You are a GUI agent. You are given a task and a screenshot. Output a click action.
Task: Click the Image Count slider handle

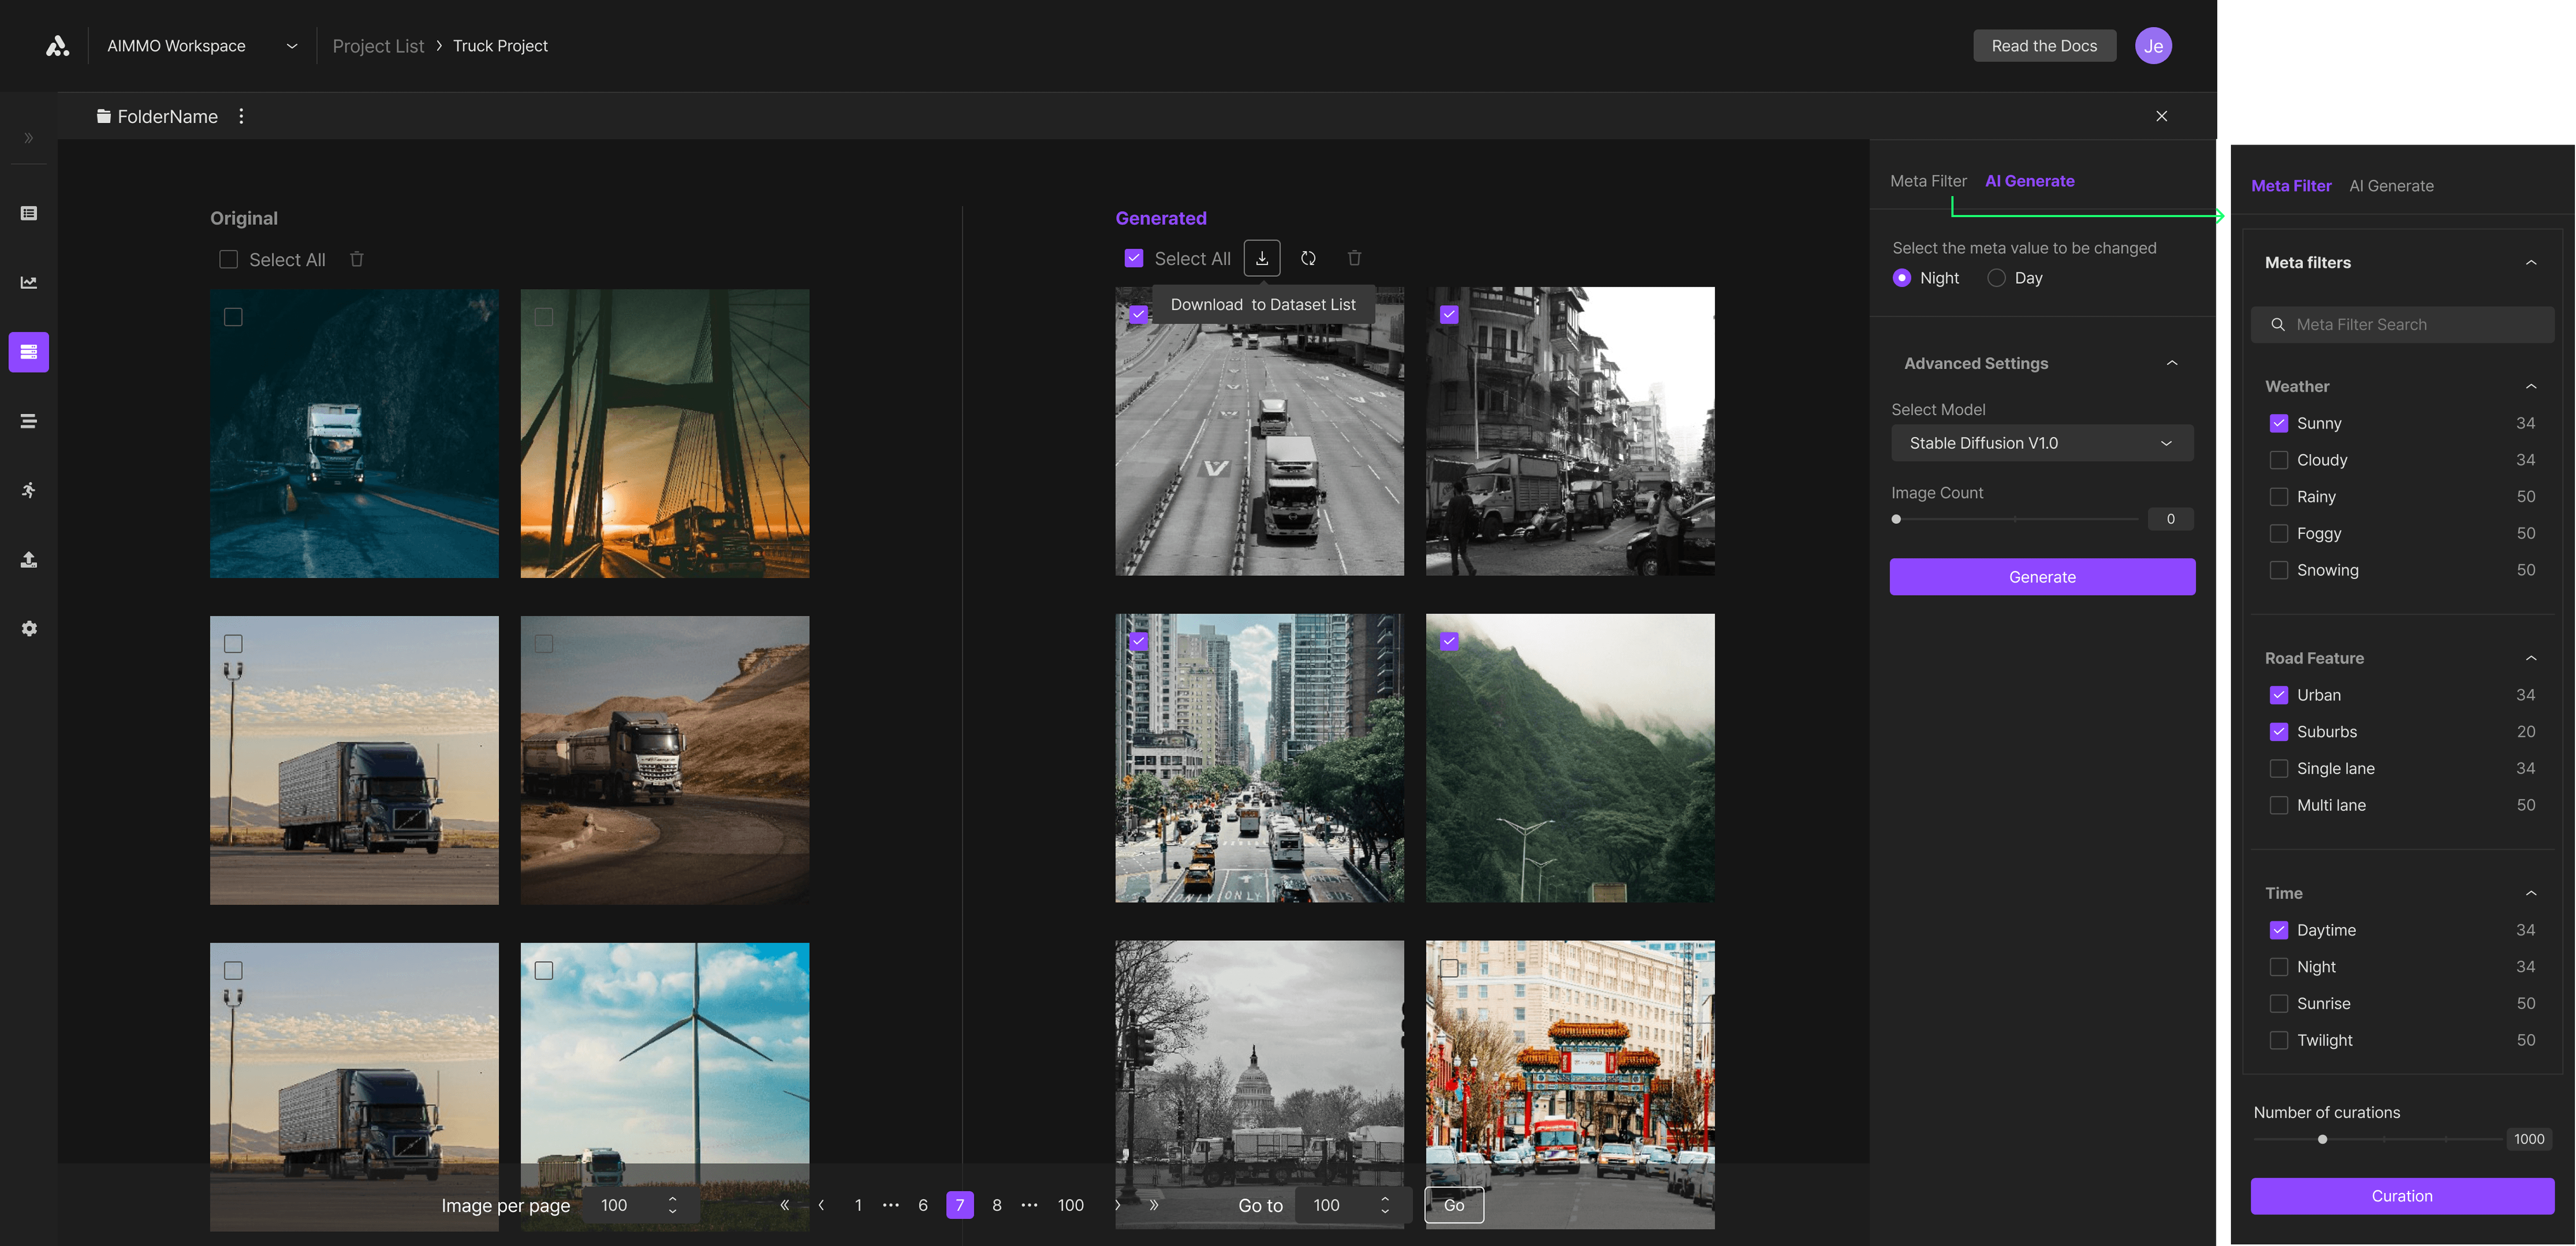[1896, 519]
